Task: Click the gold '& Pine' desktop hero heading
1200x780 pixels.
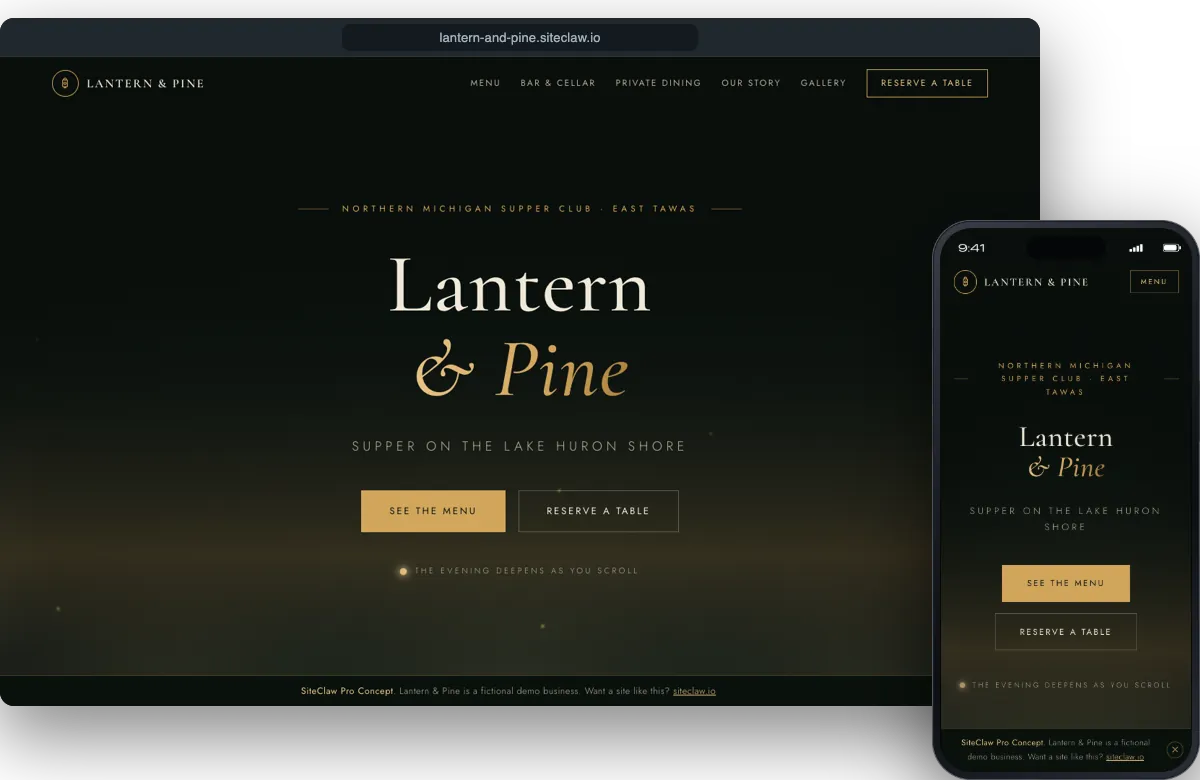Action: point(522,370)
